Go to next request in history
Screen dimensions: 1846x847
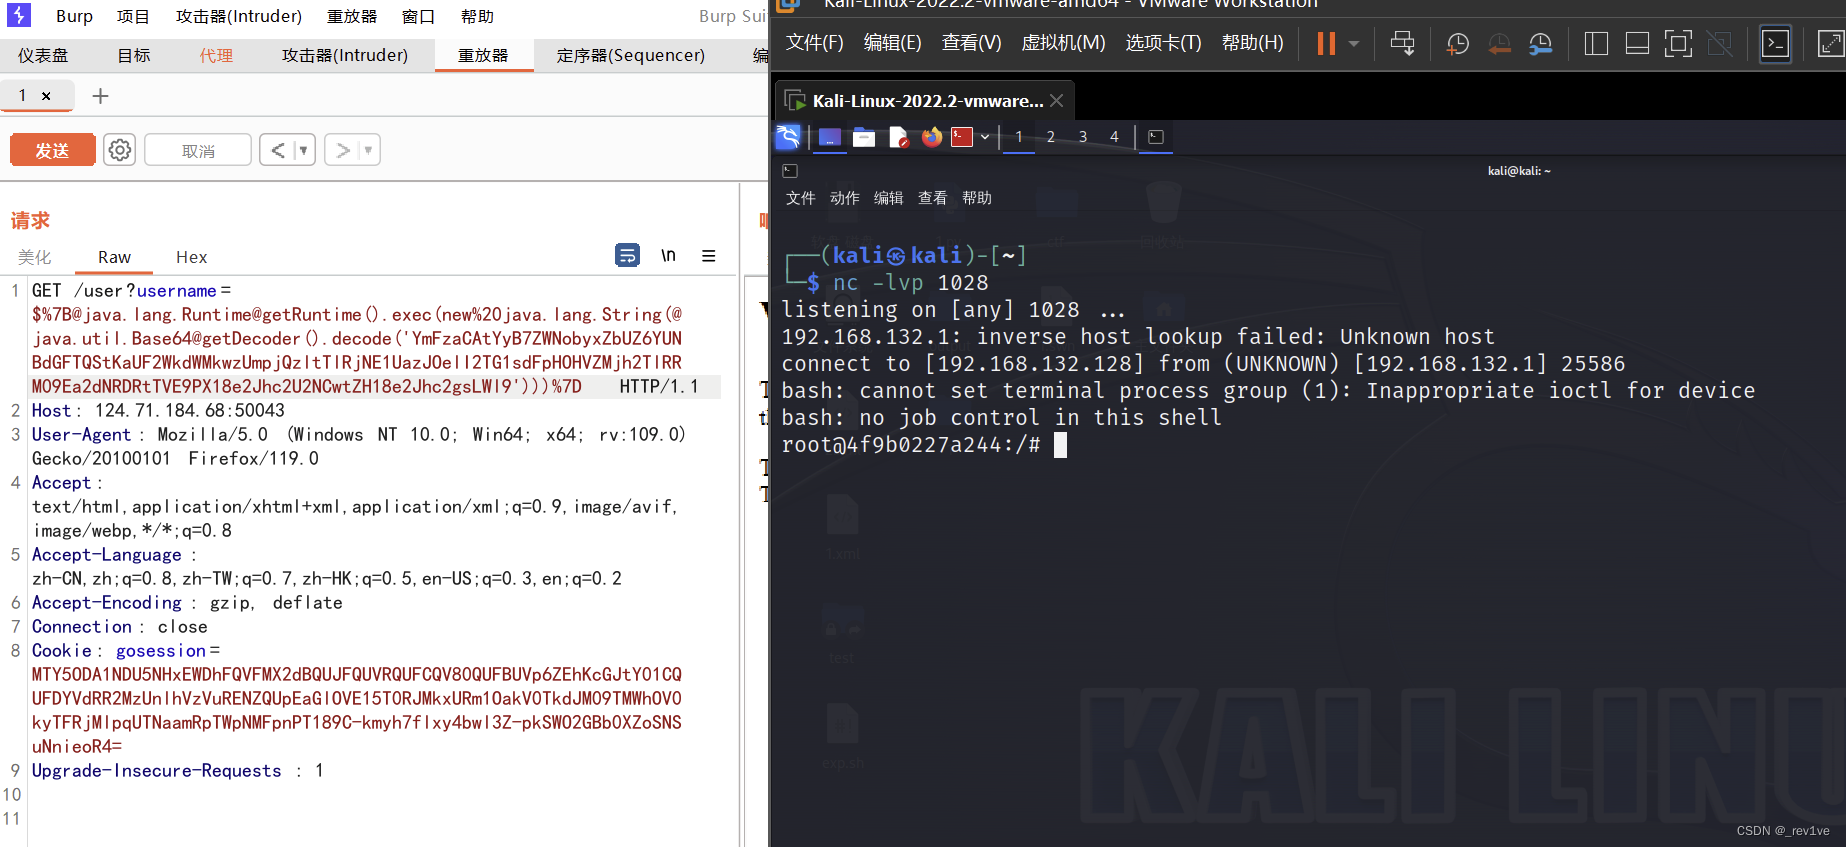tap(343, 150)
